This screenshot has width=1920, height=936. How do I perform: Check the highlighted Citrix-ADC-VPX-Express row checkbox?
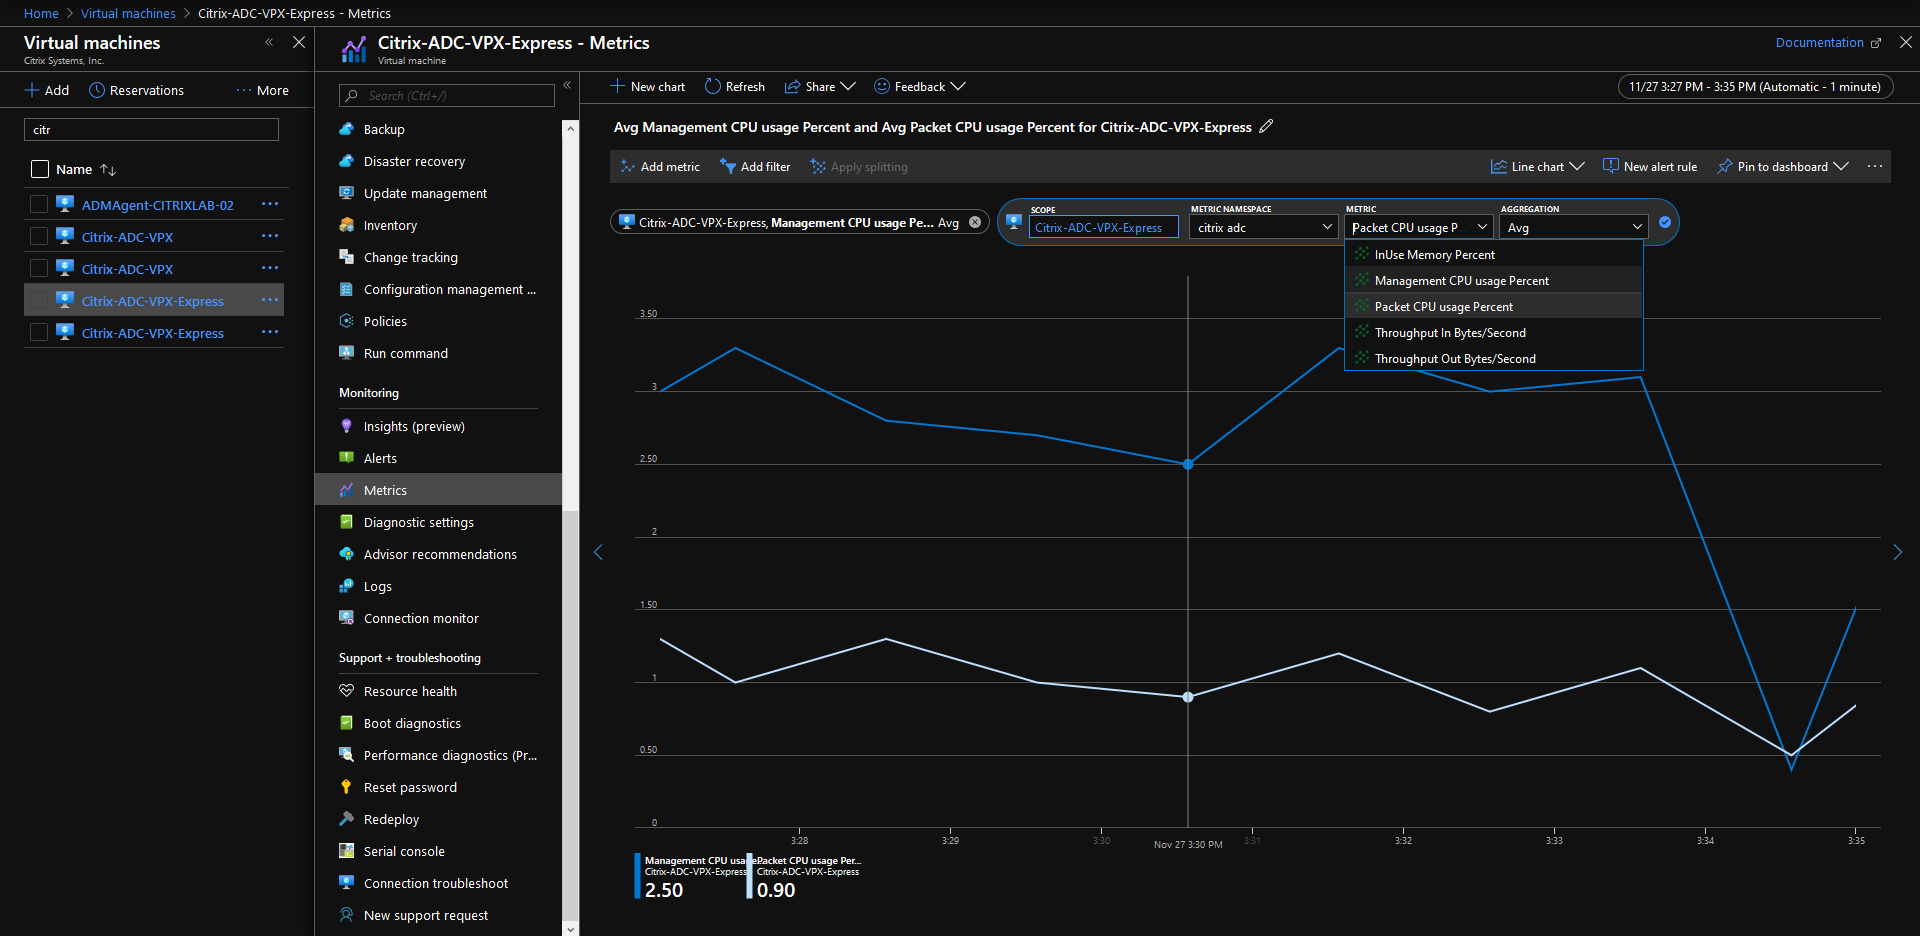point(39,300)
